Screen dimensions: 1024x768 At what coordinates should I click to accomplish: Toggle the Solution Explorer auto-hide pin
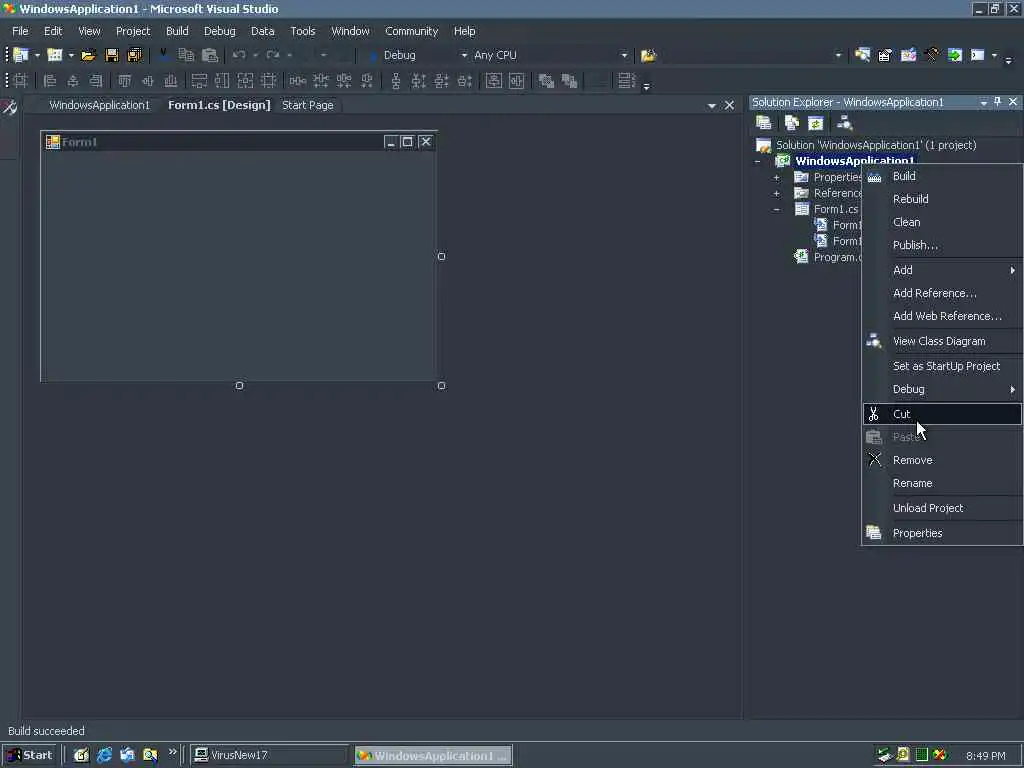click(x=997, y=102)
